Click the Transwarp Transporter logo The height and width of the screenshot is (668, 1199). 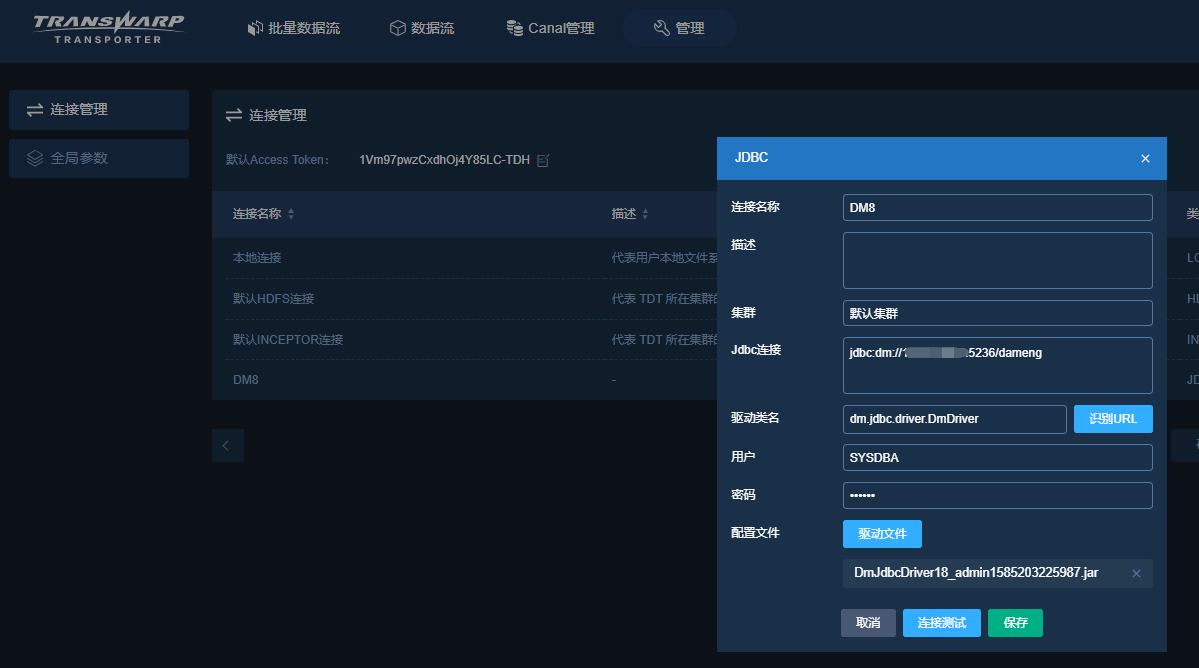[x=108, y=28]
